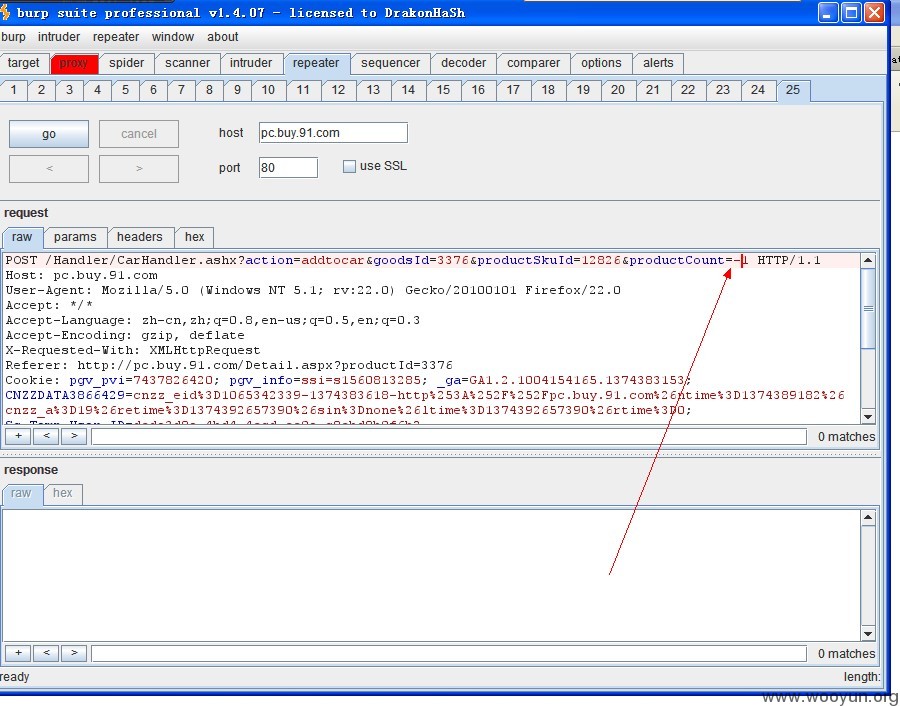
Task: Go to previous request with < history button
Action: [49, 169]
